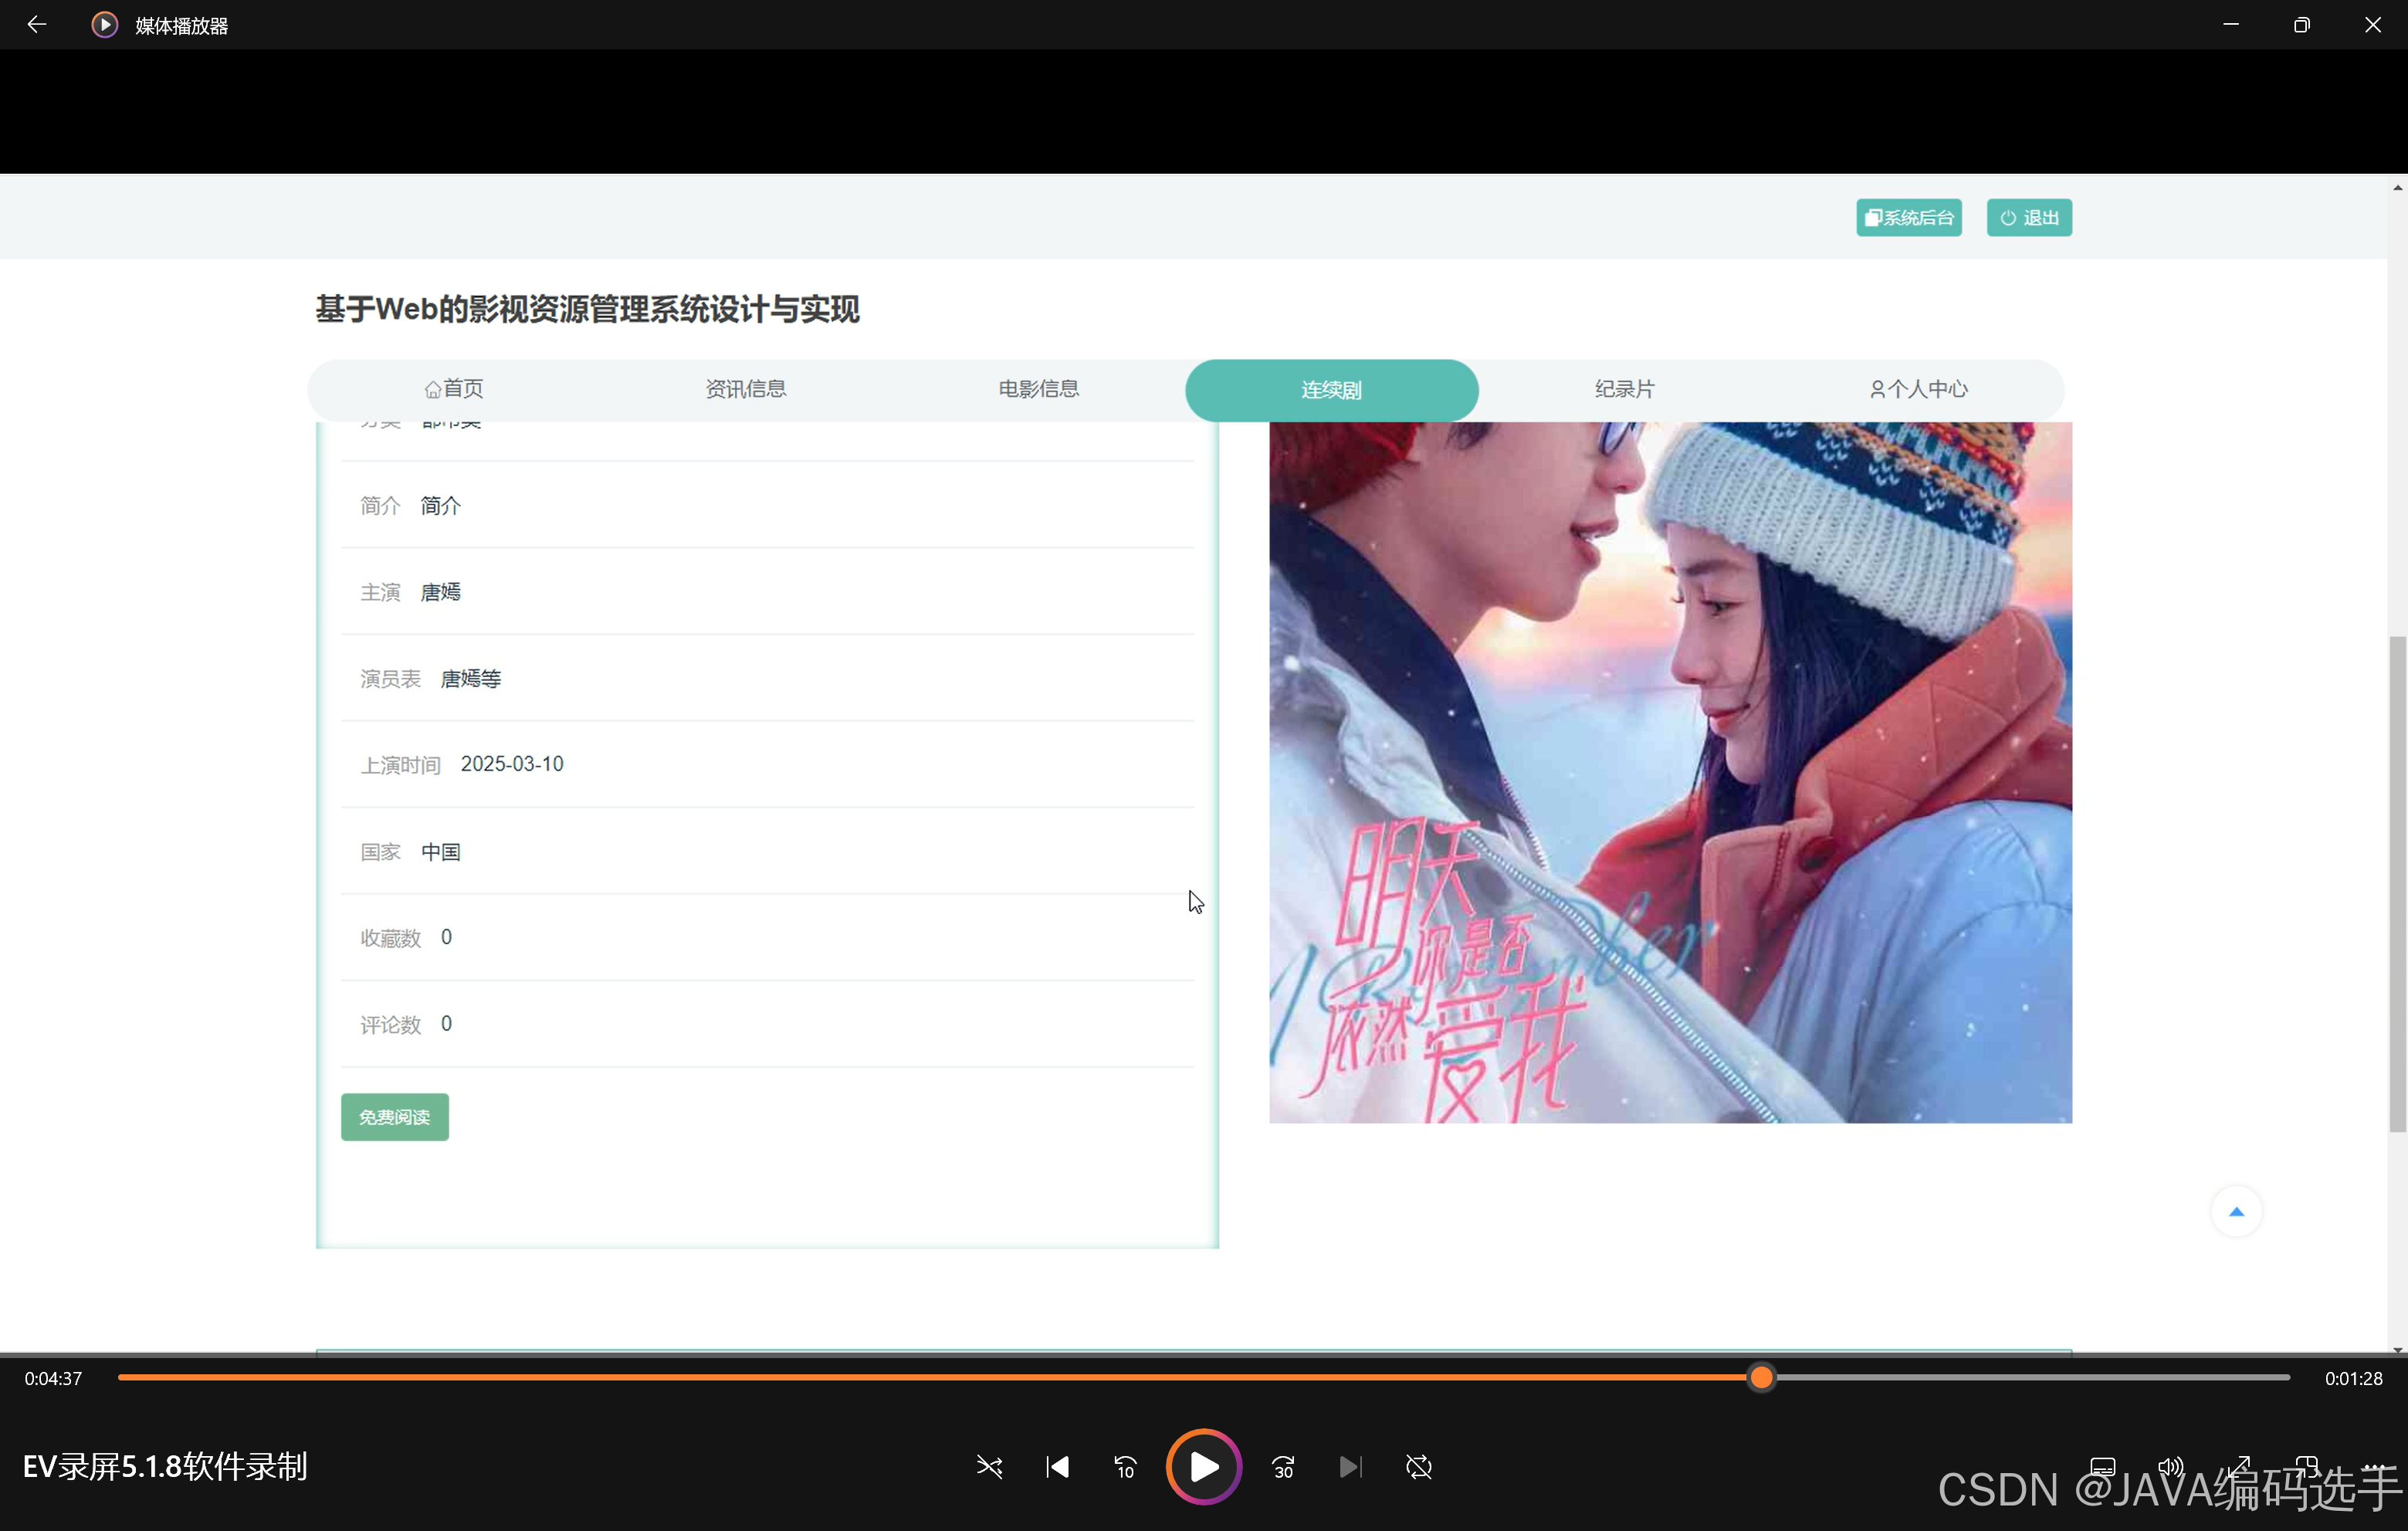This screenshot has width=2408, height=1531.
Task: Click the back arrow in title bar
Action: point(37,25)
